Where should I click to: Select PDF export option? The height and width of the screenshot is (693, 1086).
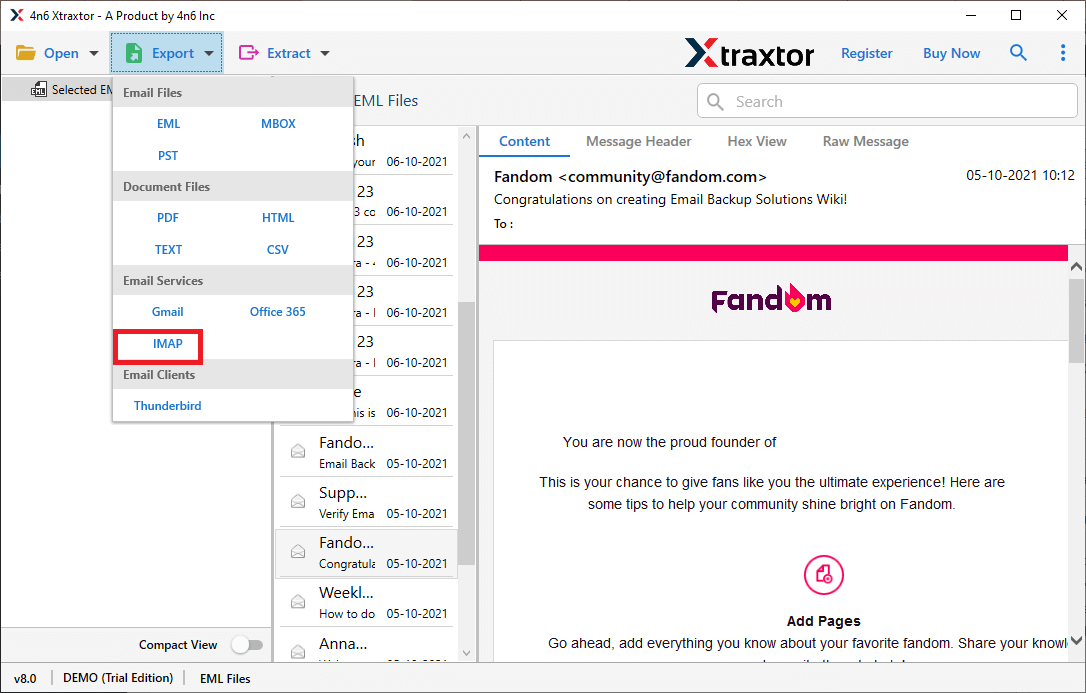pyautogui.click(x=168, y=217)
